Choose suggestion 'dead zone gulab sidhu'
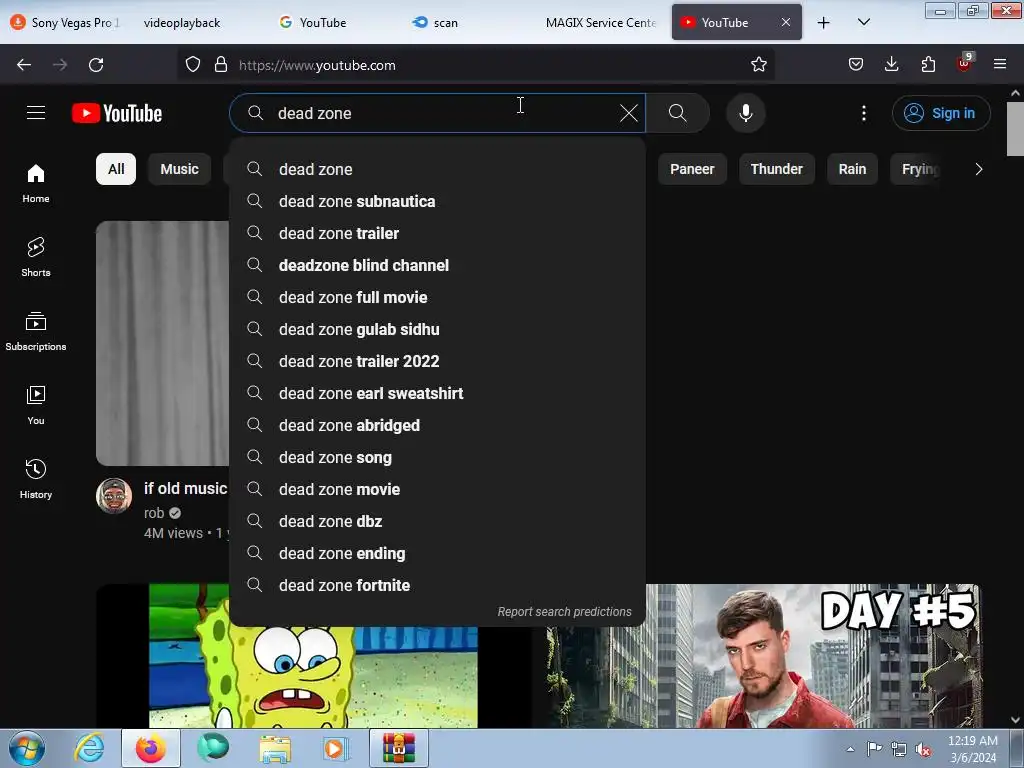The image size is (1024, 768). 438,329
